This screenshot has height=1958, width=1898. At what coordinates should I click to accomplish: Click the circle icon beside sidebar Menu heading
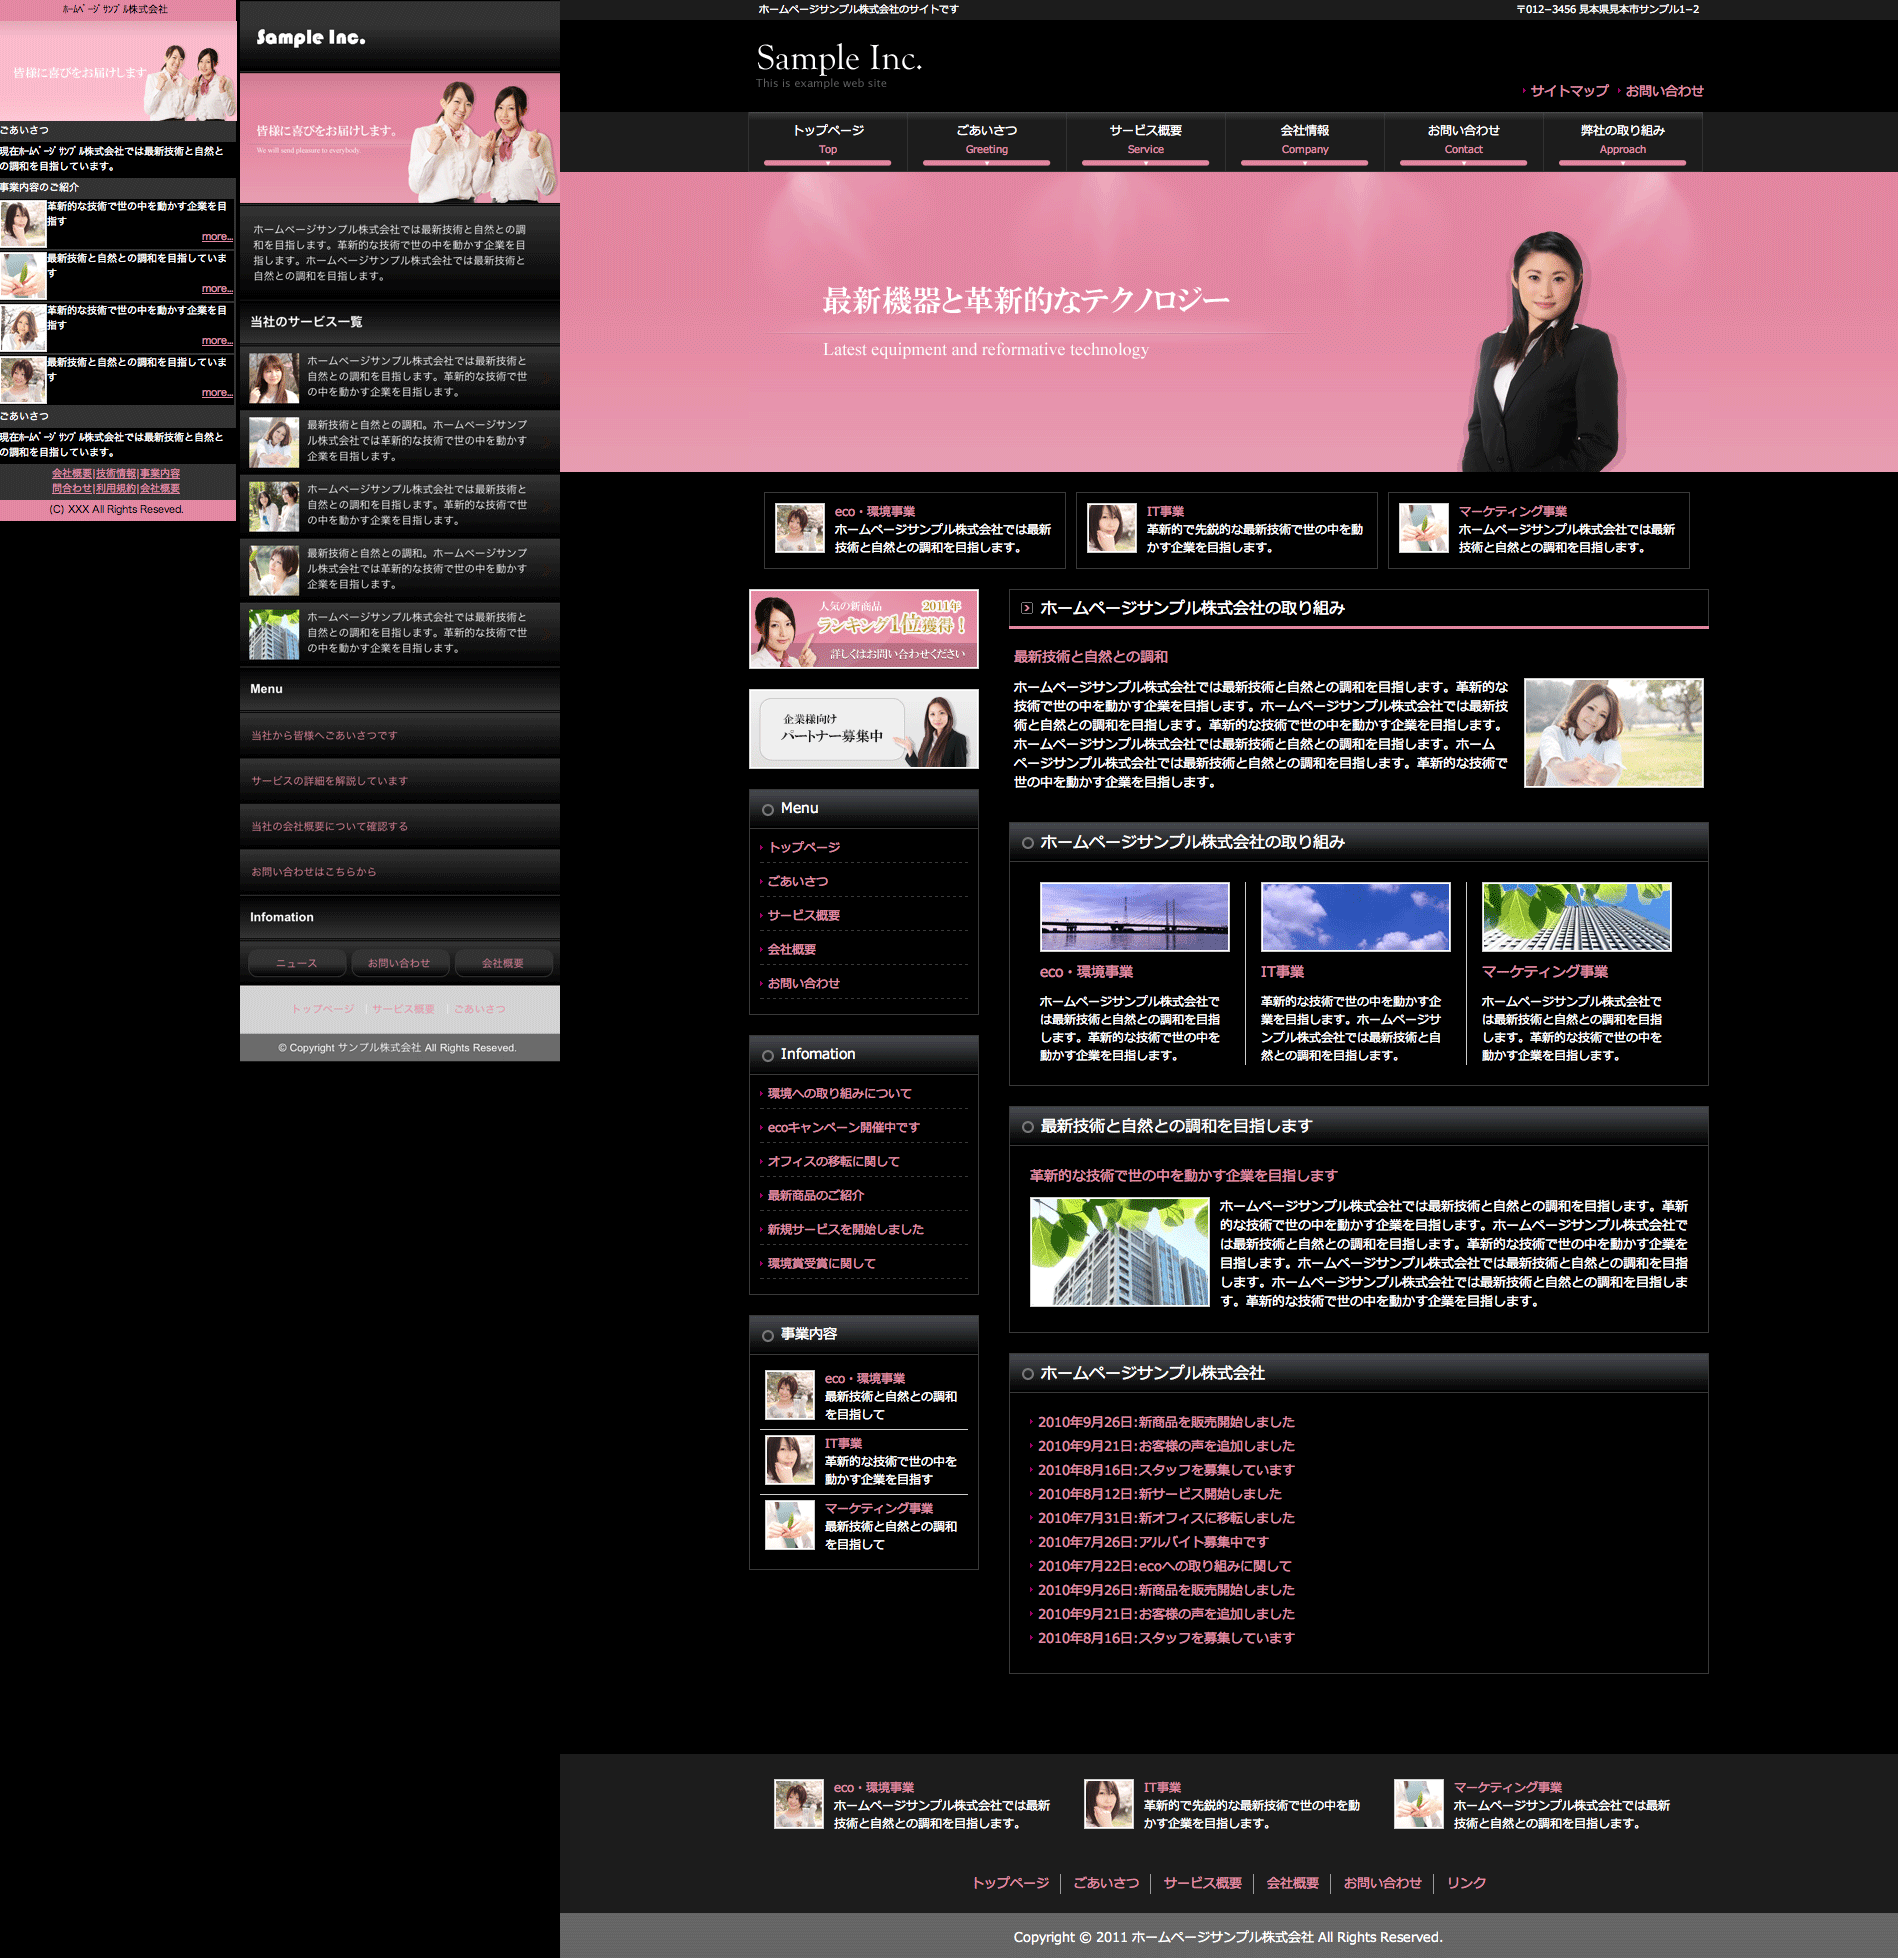[768, 809]
